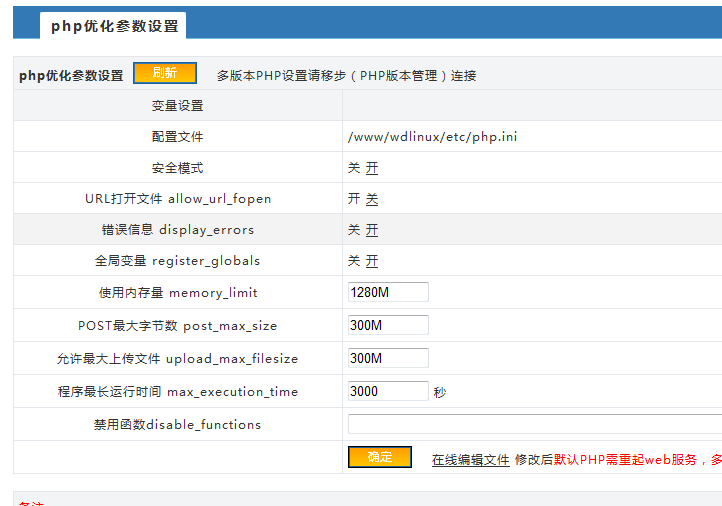Click the 关 state for register_globals

(354, 261)
